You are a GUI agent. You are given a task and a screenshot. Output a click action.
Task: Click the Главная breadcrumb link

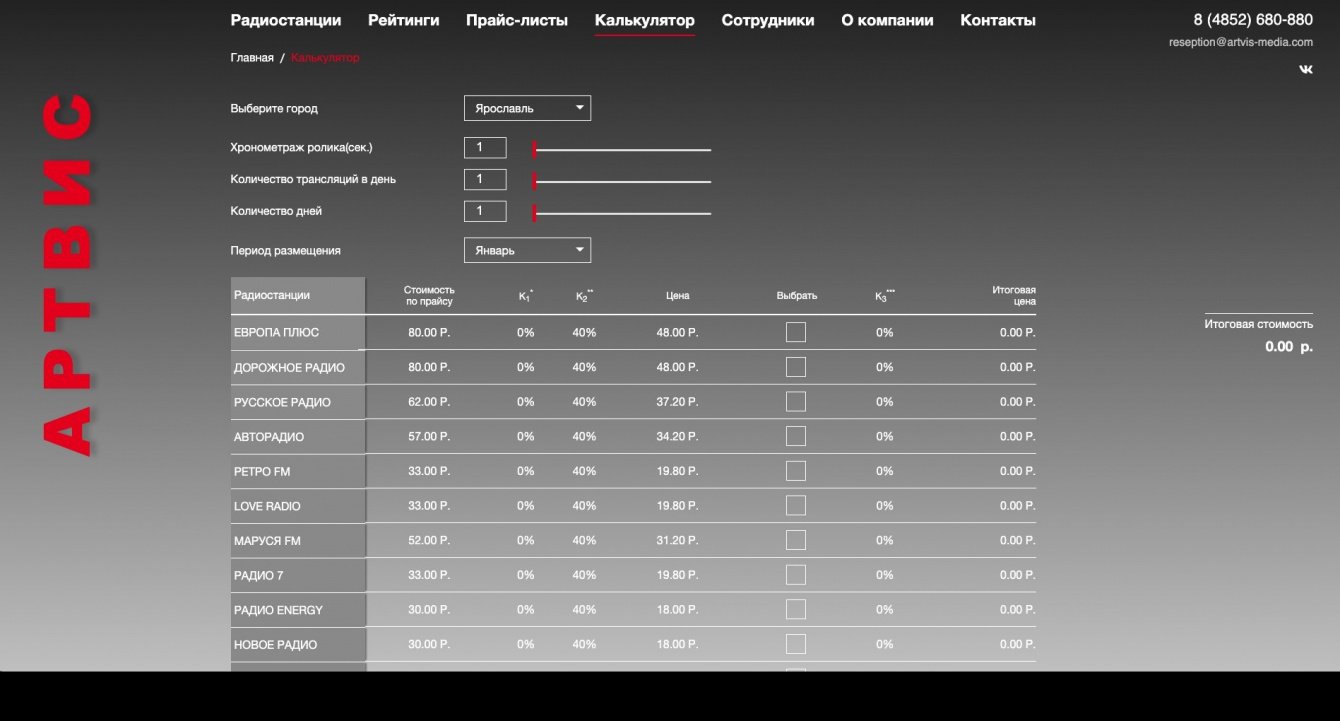[x=252, y=58]
